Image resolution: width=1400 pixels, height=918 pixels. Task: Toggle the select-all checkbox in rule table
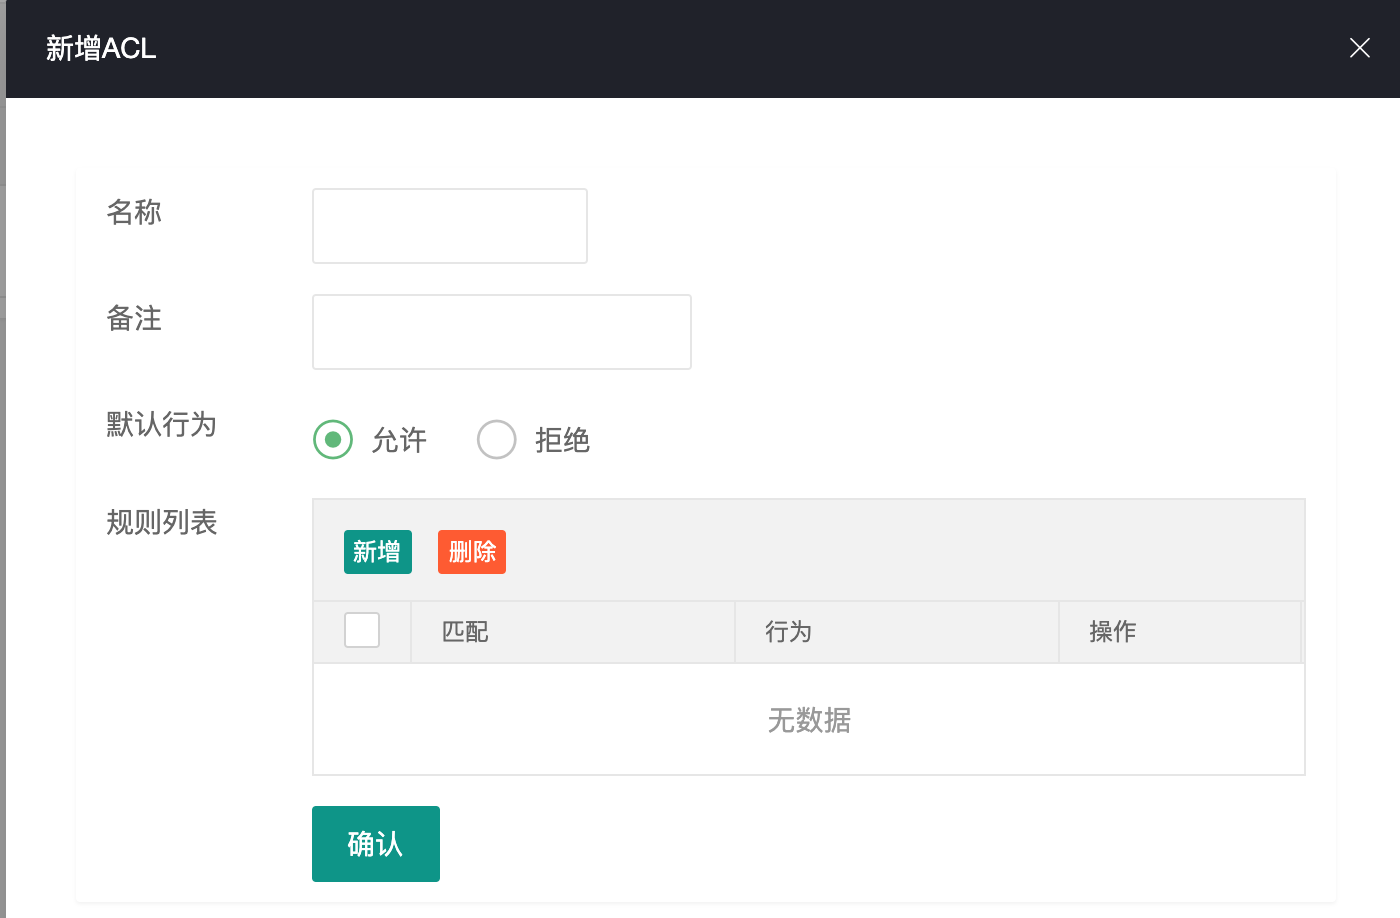coord(362,630)
